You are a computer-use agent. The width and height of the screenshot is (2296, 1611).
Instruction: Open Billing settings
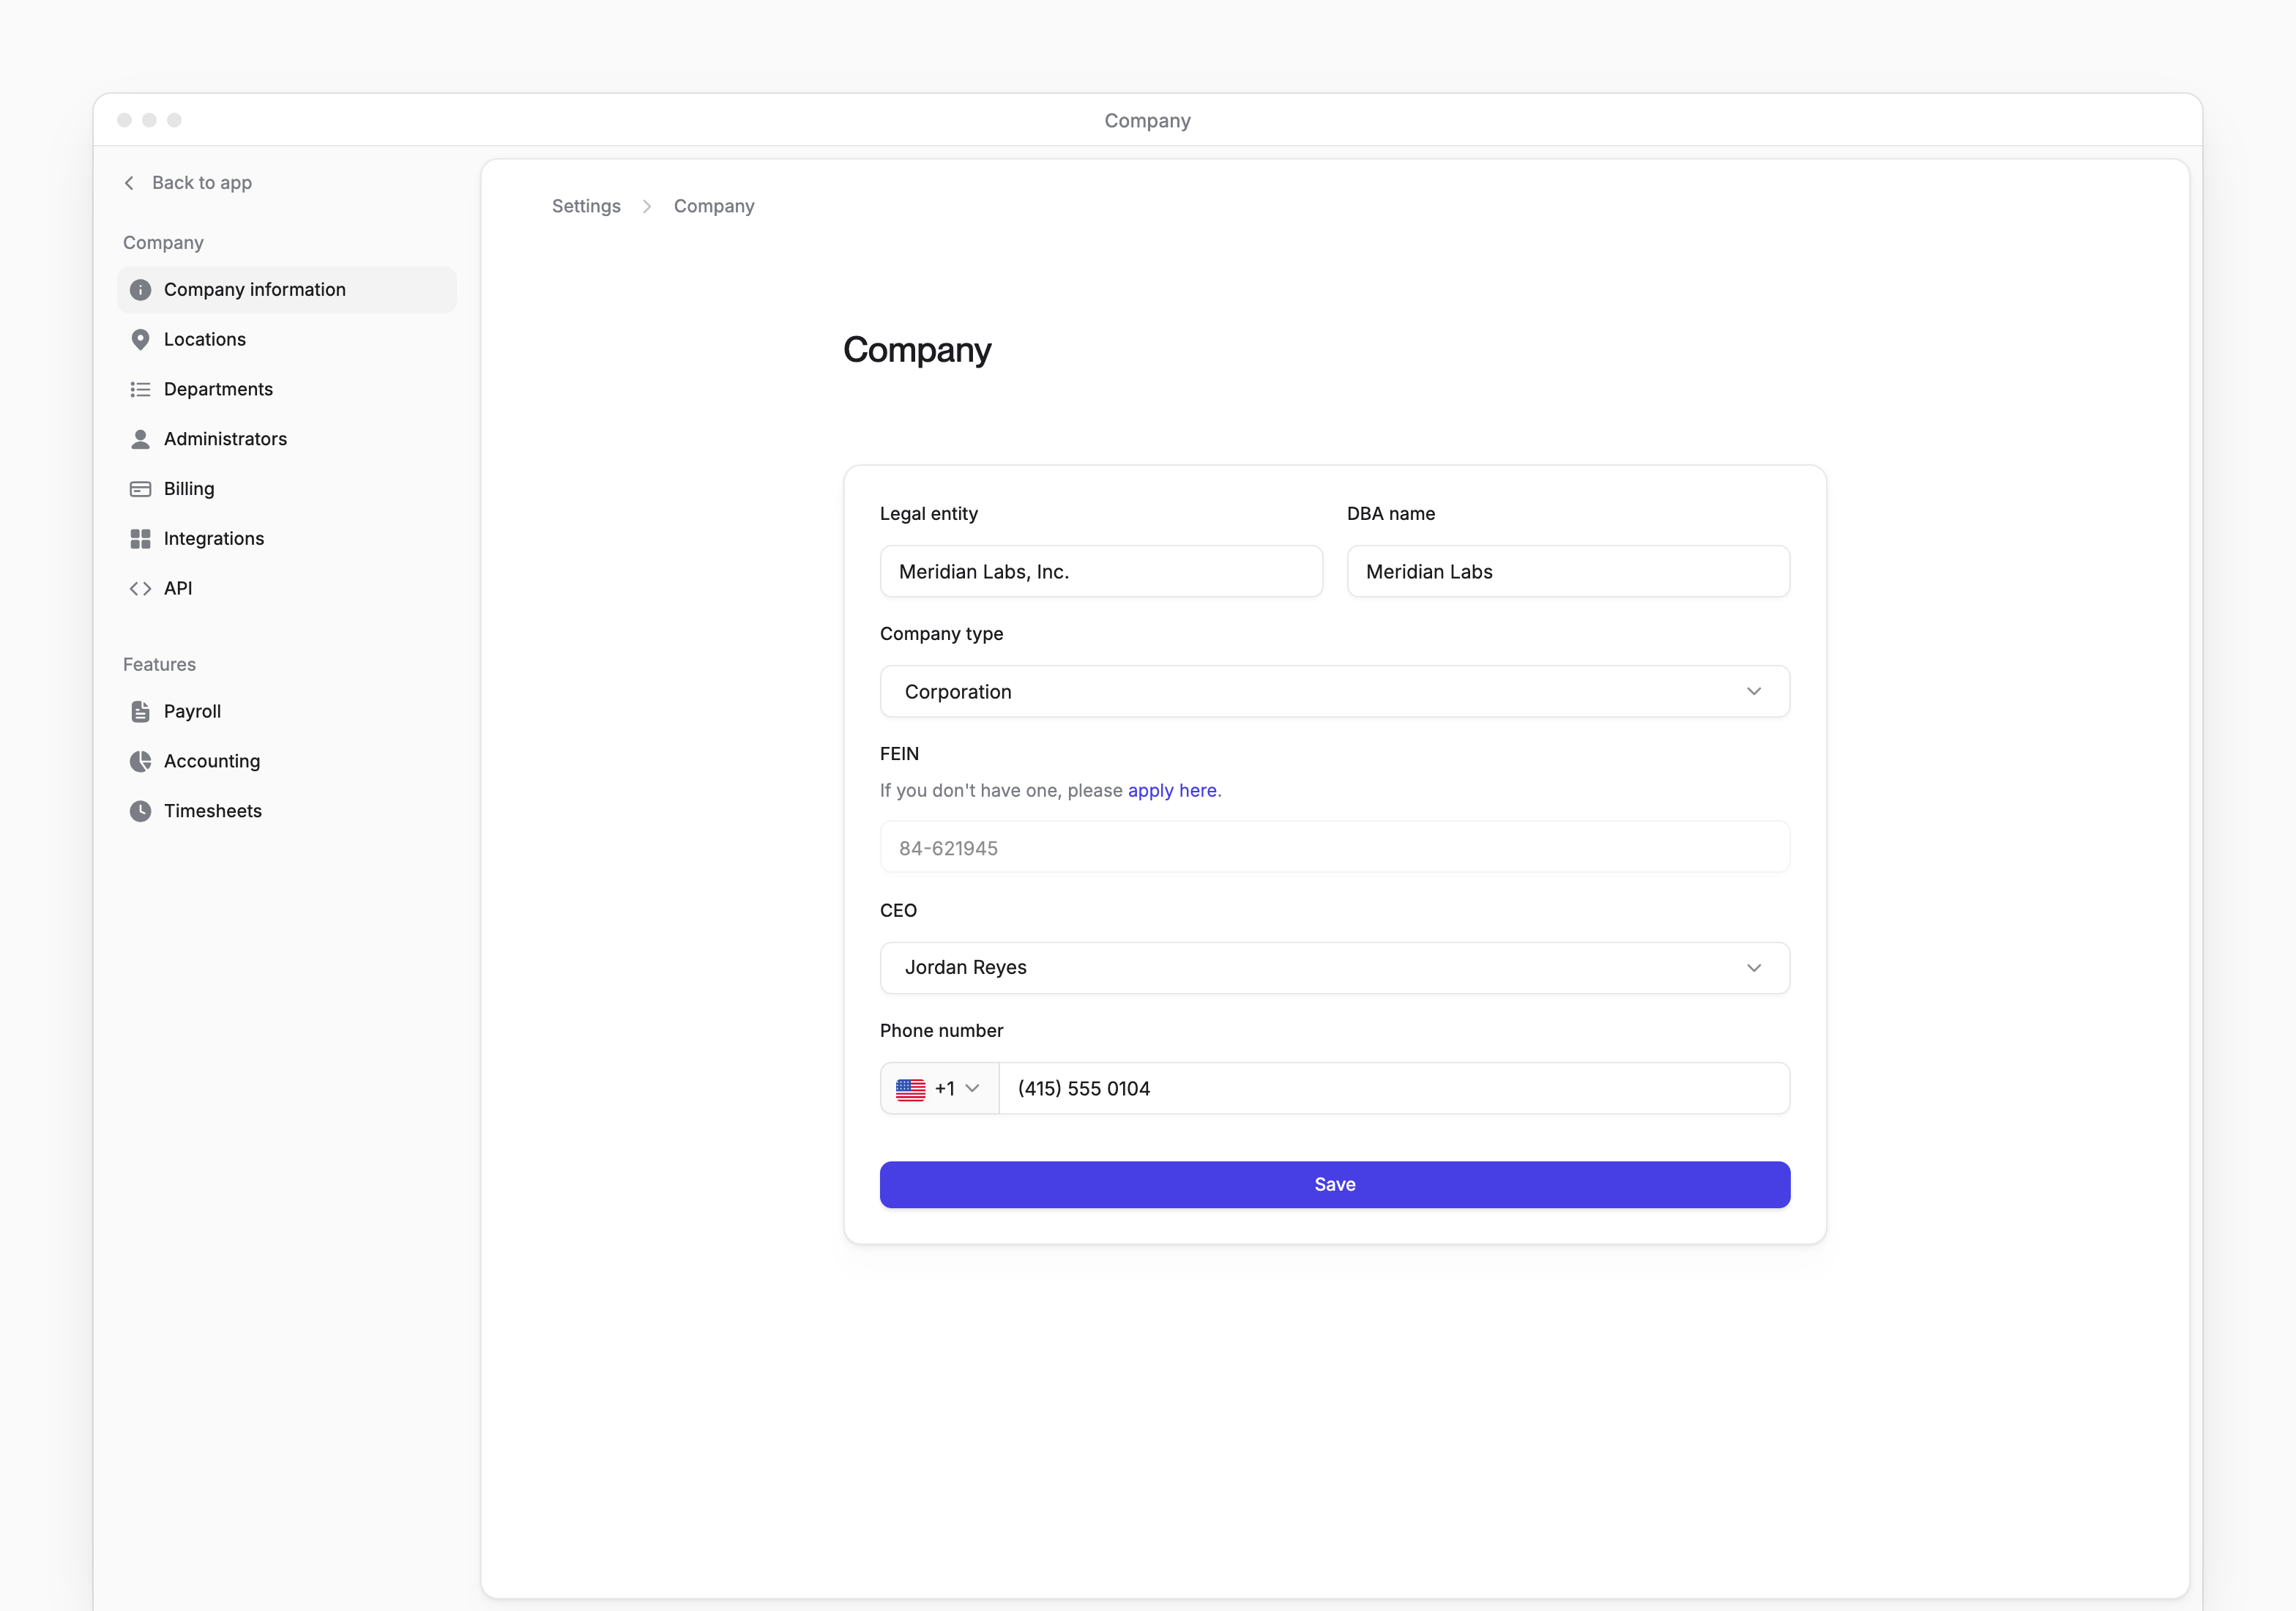(x=287, y=489)
